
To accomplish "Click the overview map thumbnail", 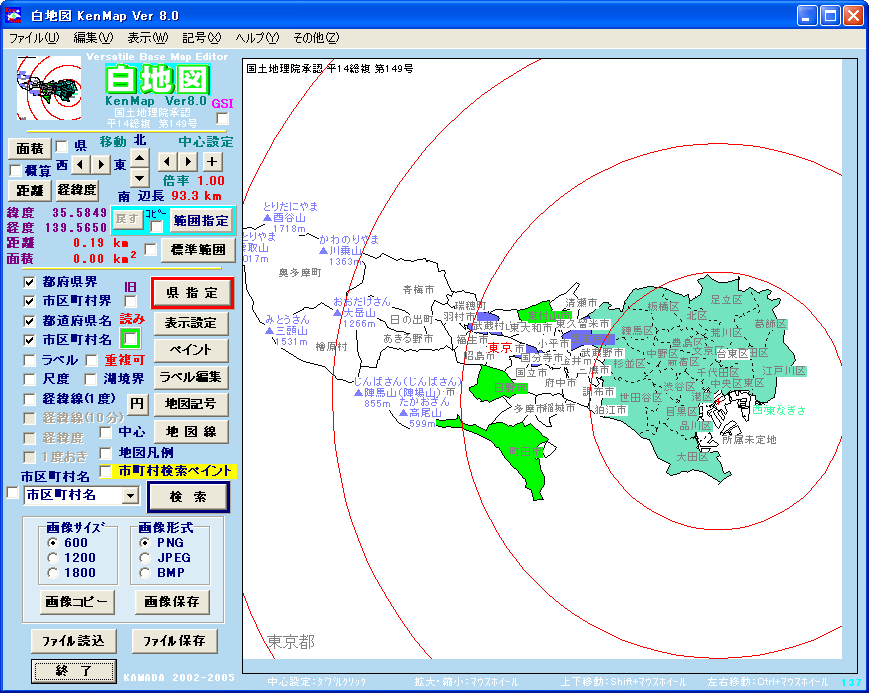I will (49, 88).
